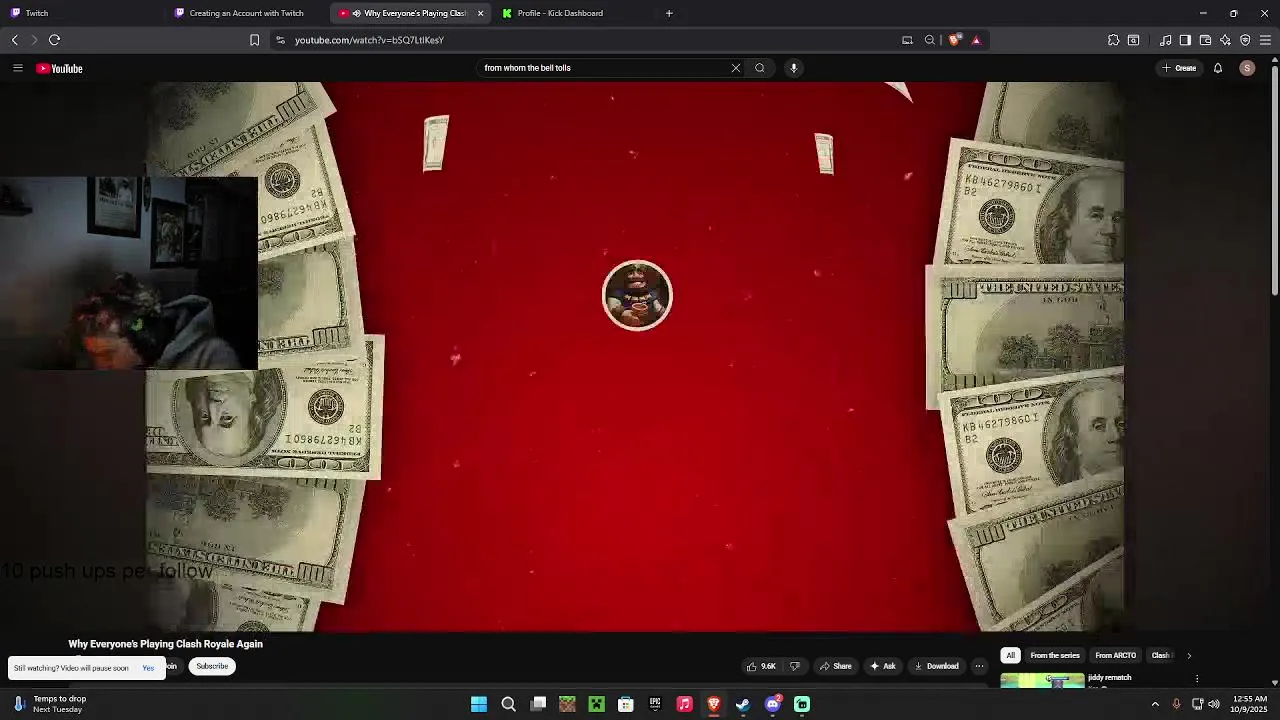Close the Why Everyone's Playing Clash tab
The height and width of the screenshot is (720, 1280).
(x=480, y=13)
